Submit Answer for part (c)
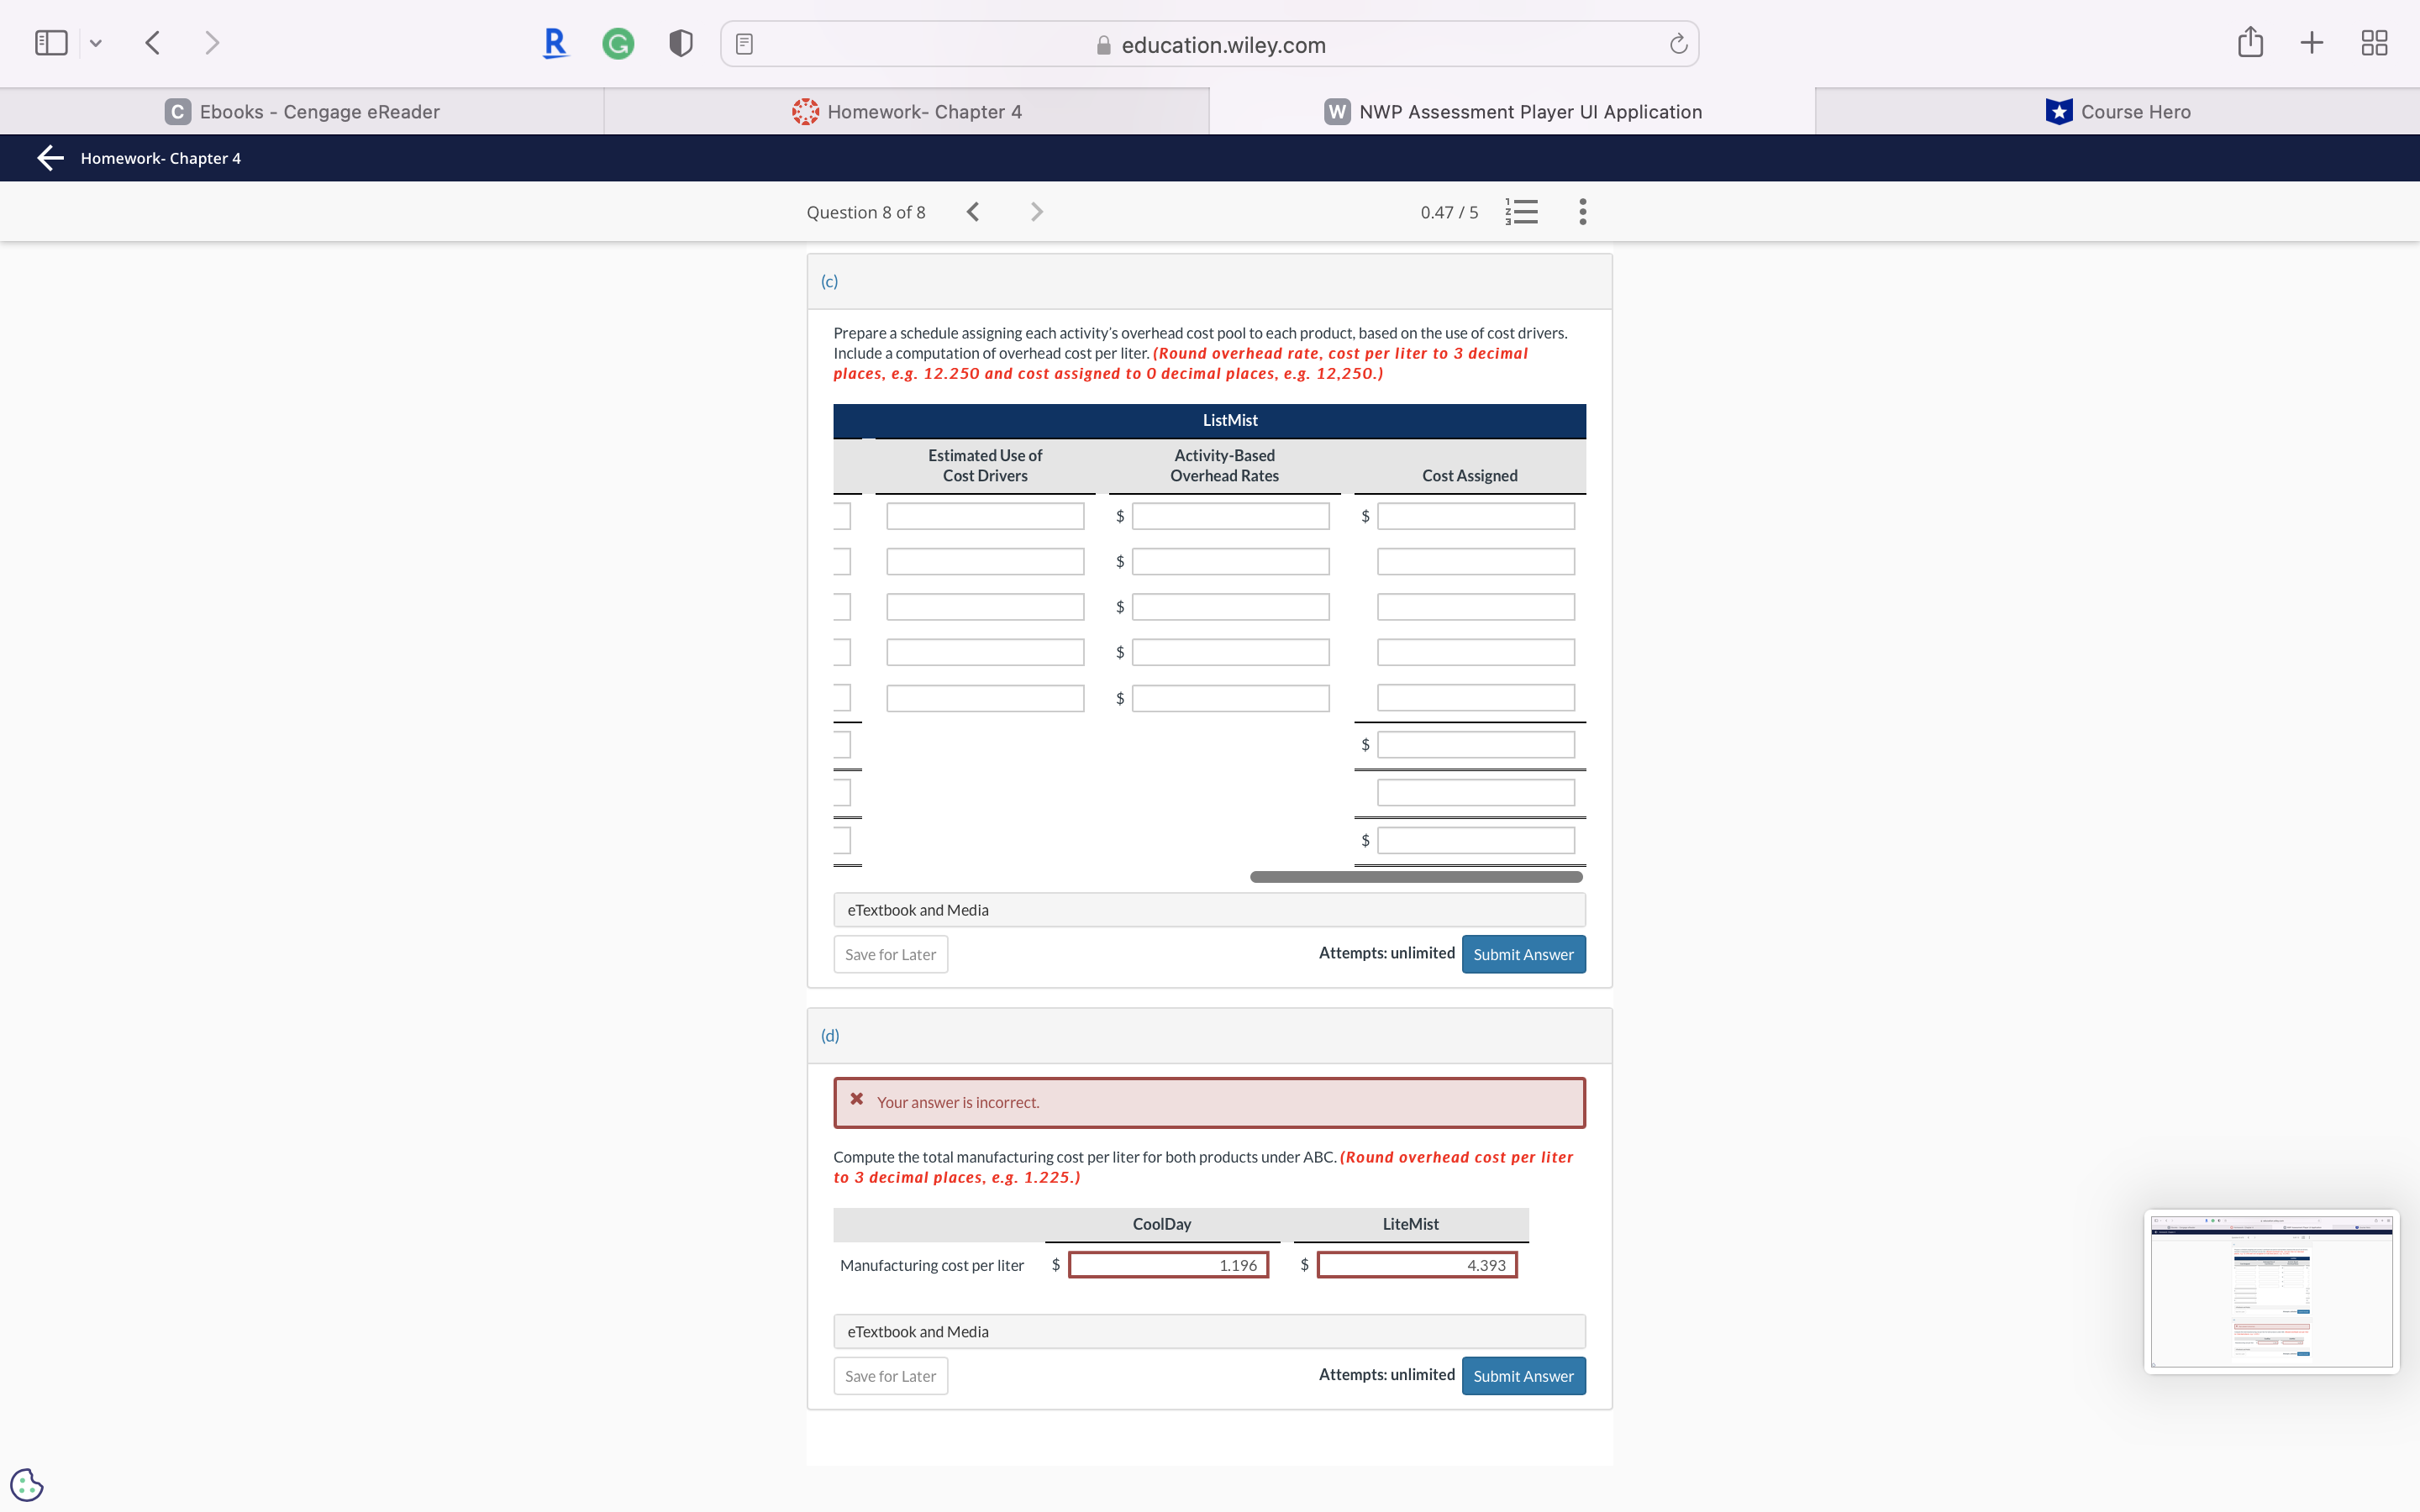This screenshot has height=1512, width=2420. [1523, 954]
